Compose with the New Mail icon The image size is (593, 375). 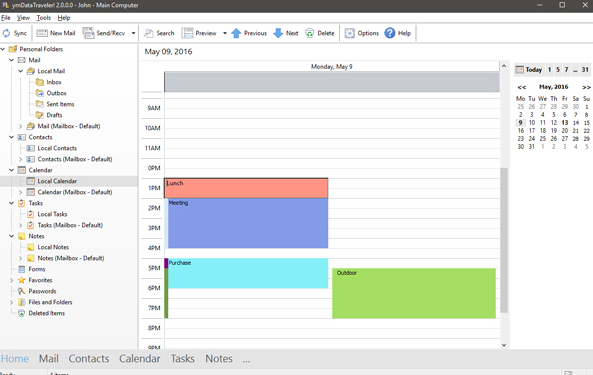click(42, 33)
